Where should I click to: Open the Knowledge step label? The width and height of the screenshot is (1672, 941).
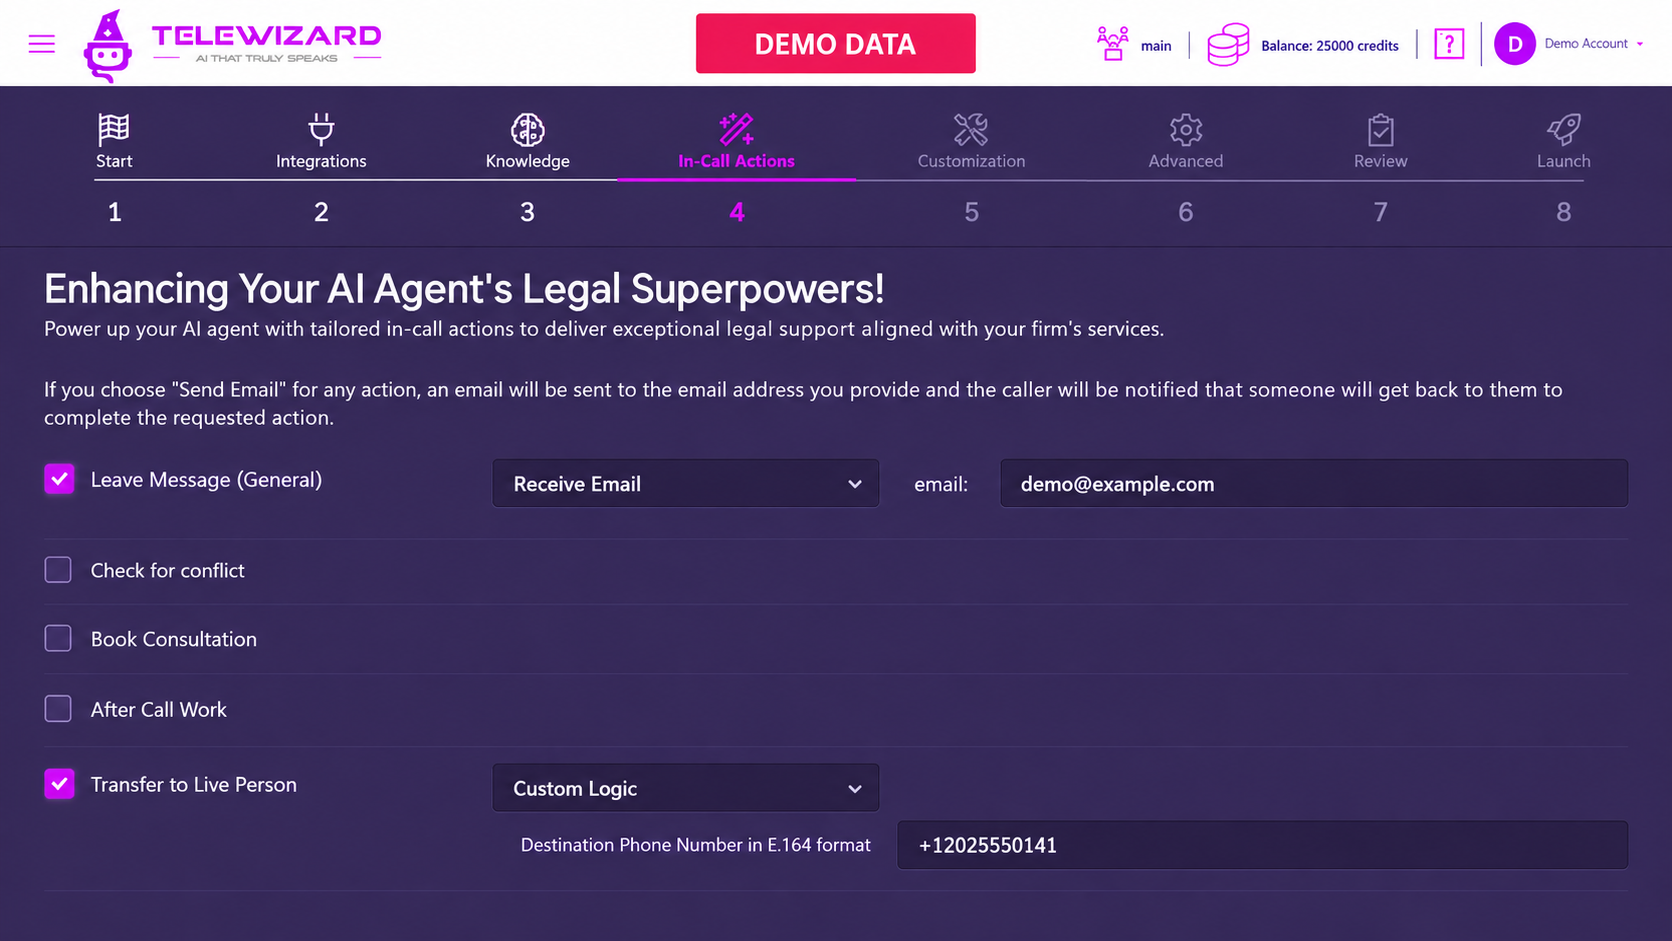528,161
